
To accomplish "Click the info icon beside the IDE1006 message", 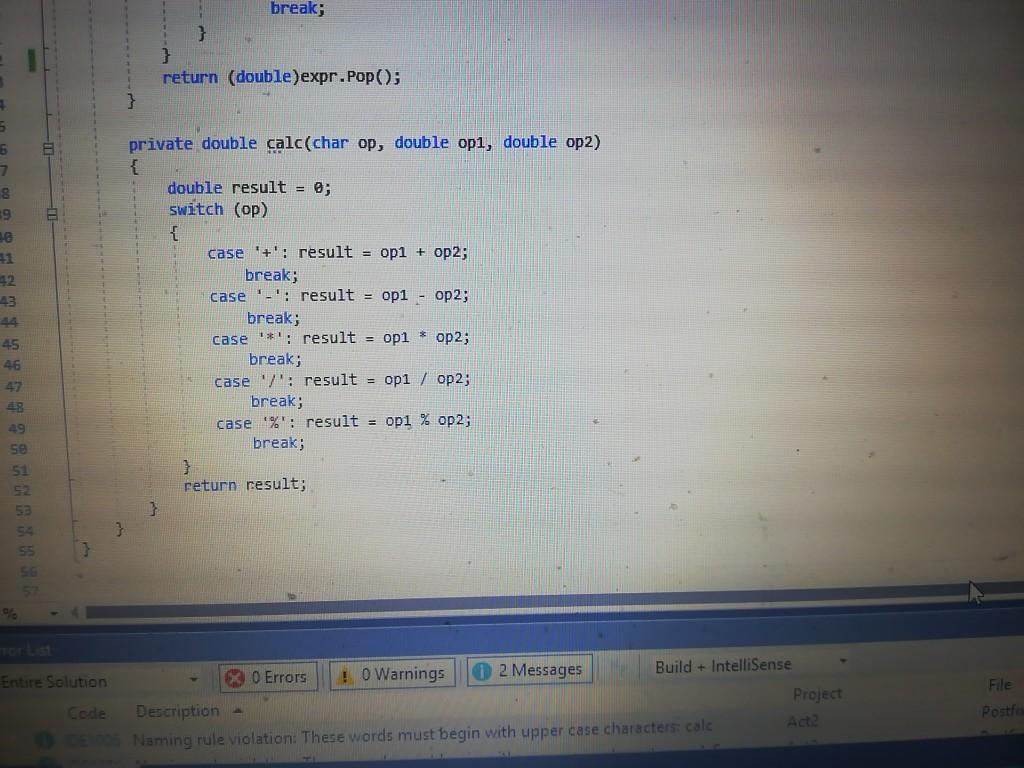I will tap(44, 738).
